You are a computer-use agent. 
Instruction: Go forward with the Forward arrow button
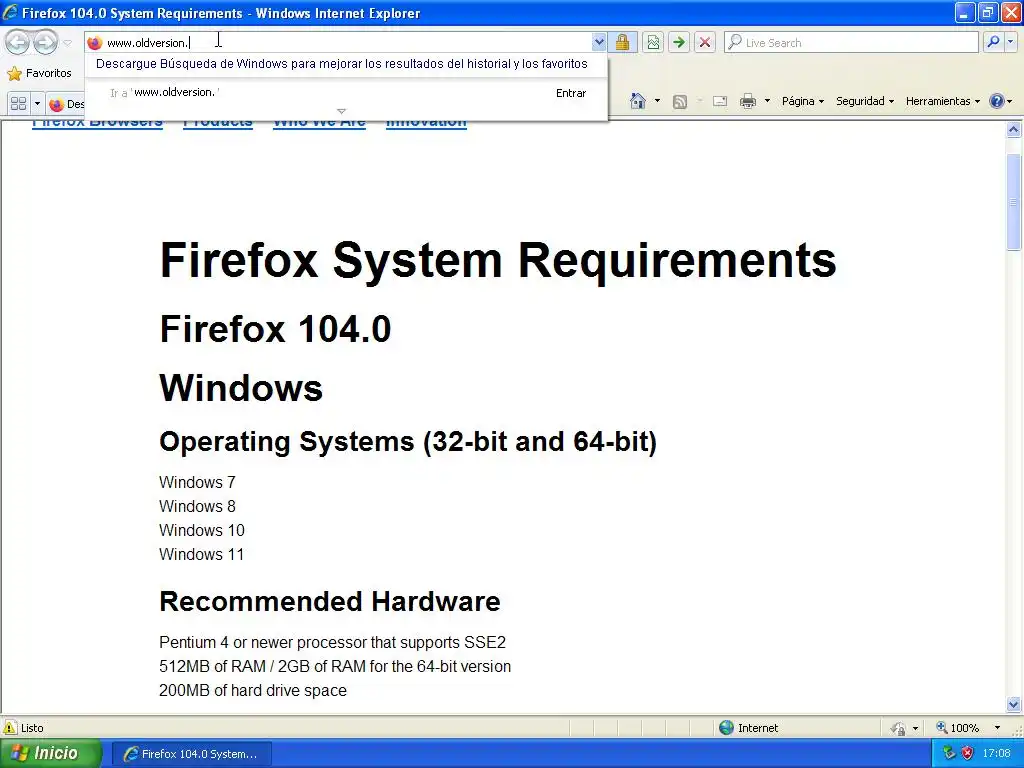point(45,42)
